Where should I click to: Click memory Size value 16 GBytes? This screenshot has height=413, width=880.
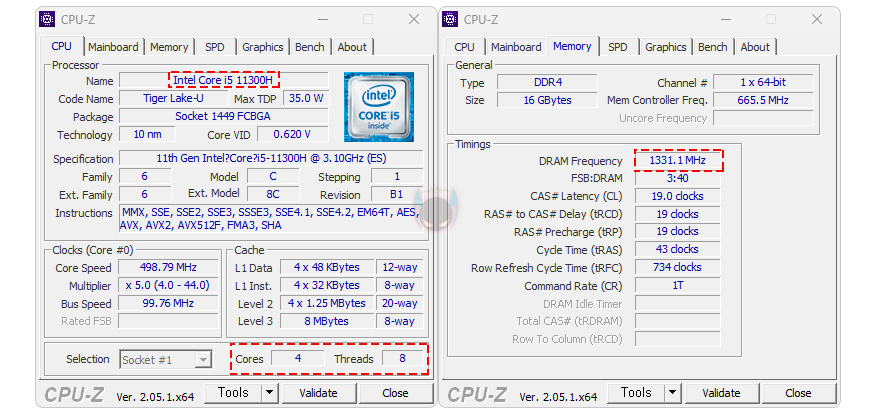pyautogui.click(x=548, y=100)
